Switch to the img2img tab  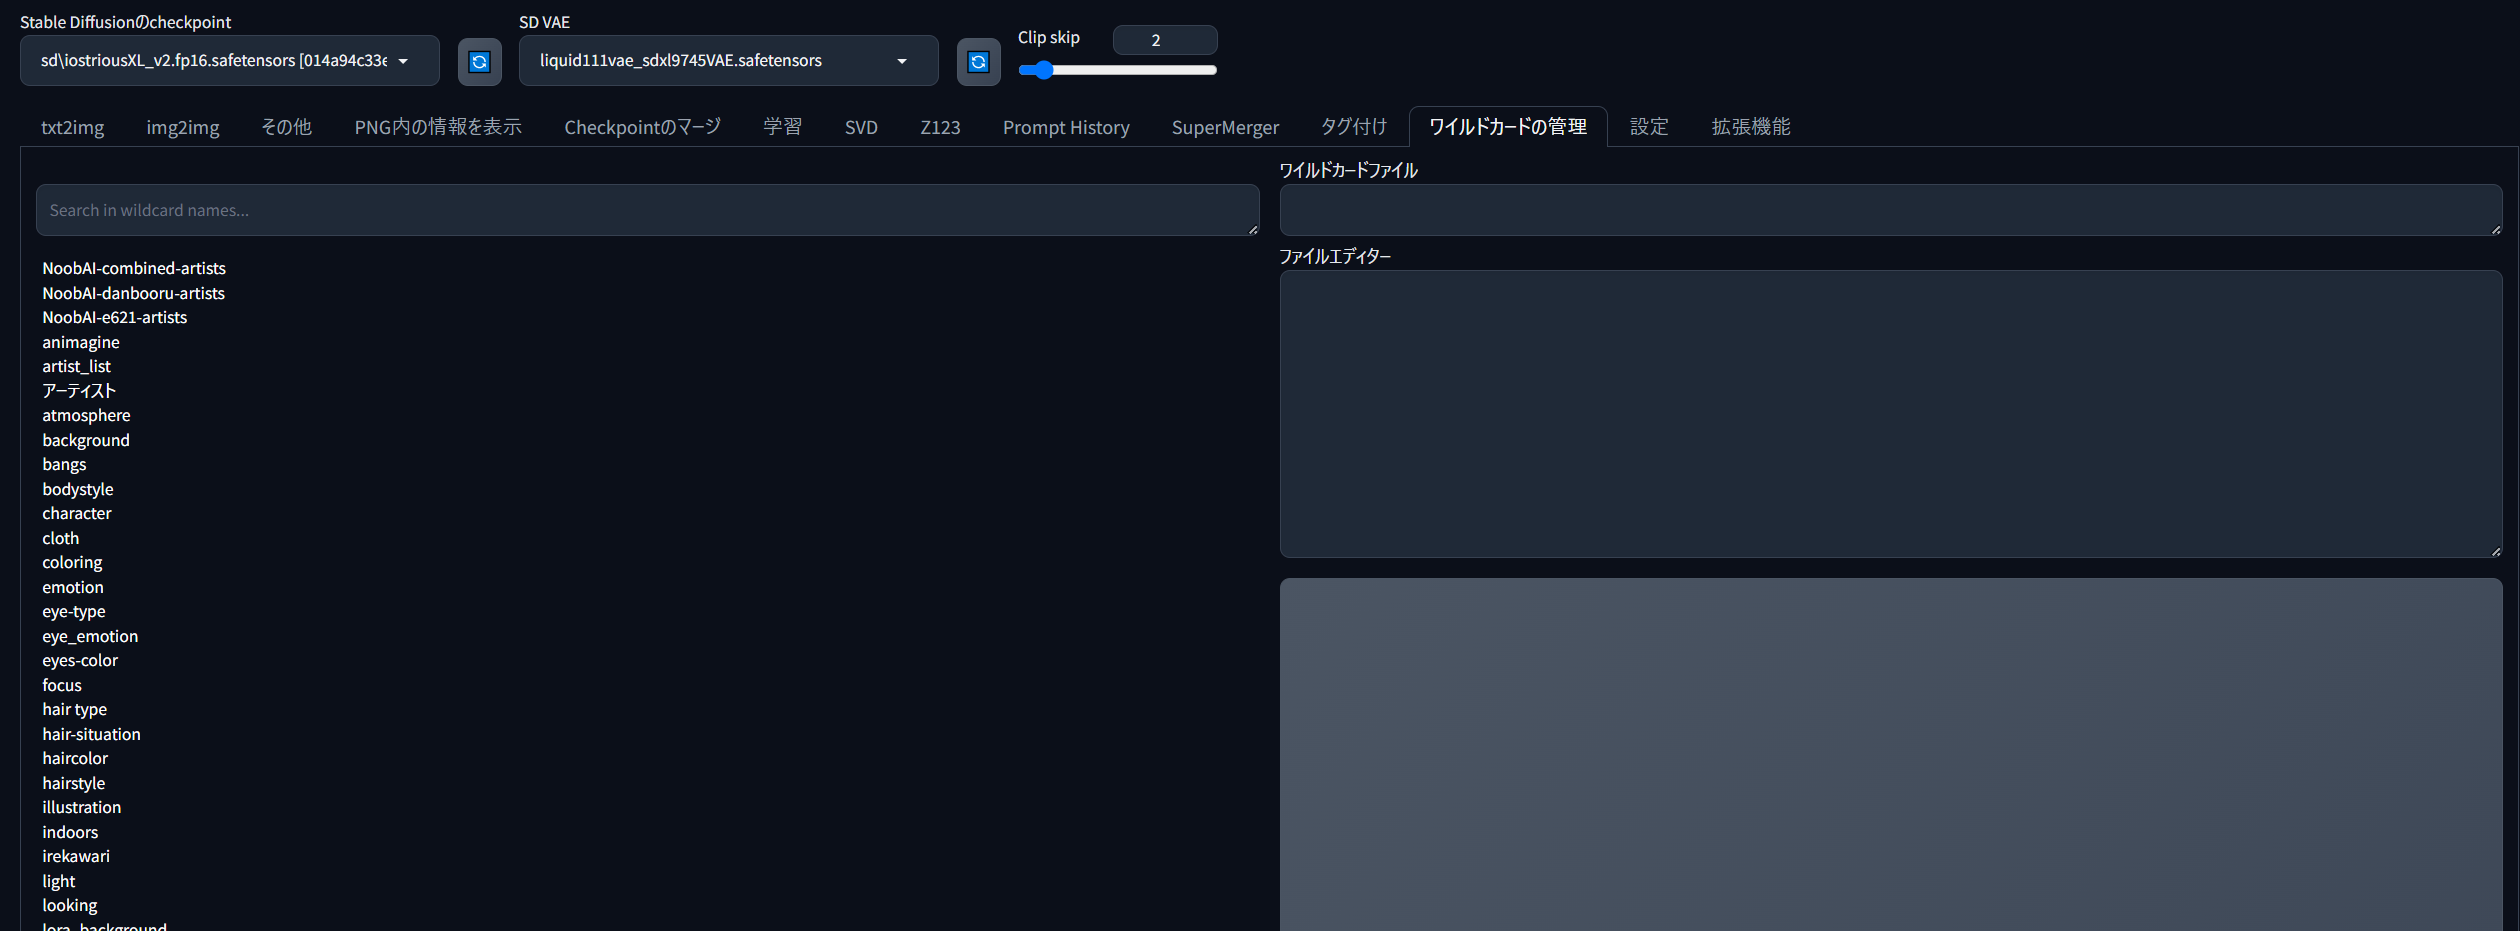[183, 127]
